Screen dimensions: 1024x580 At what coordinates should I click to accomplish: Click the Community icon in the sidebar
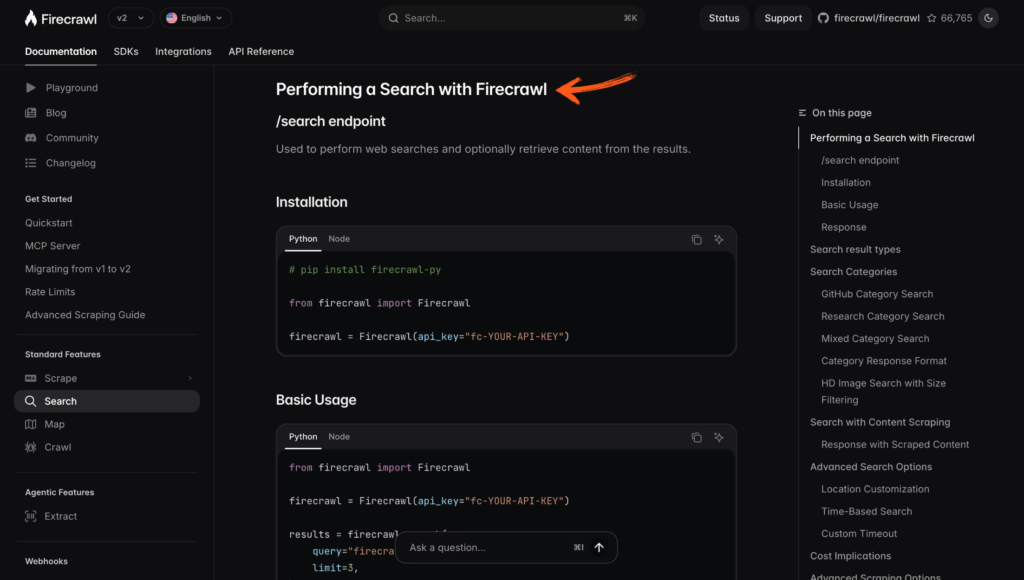(x=30, y=137)
